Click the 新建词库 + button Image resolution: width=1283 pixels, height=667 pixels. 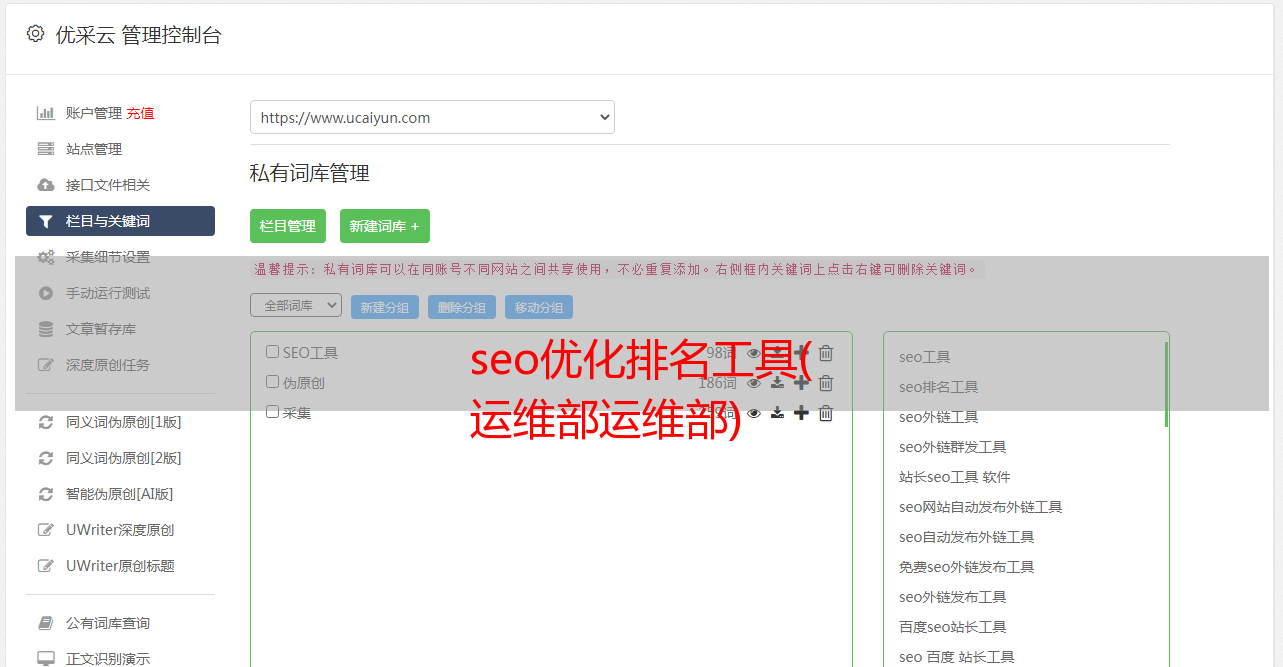385,226
